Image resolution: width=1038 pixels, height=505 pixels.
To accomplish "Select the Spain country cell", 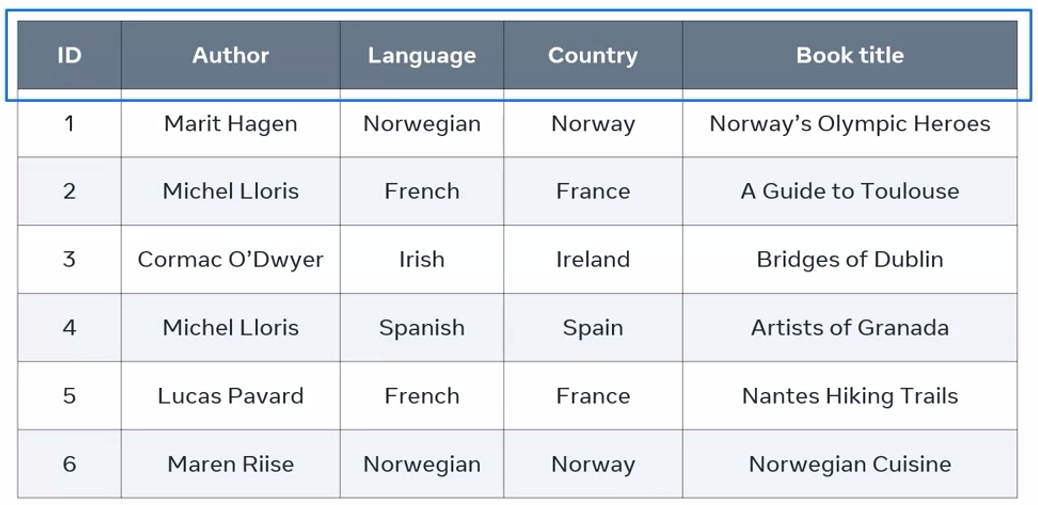I will [x=593, y=328].
